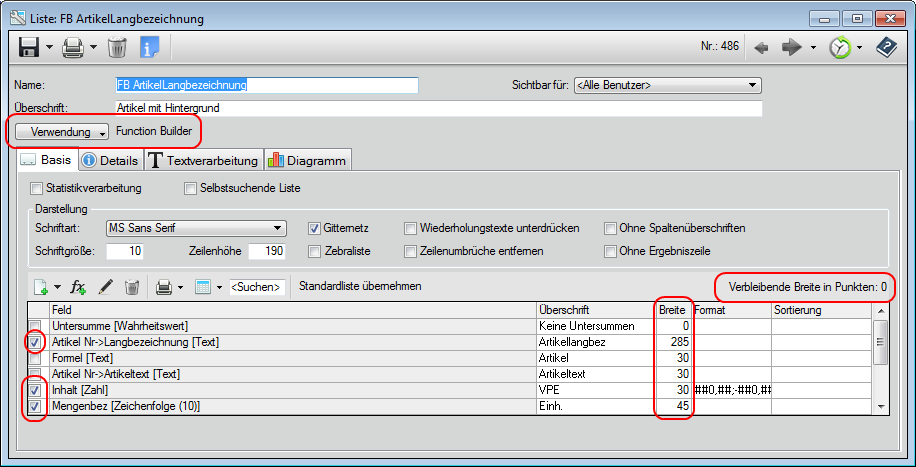This screenshot has width=916, height=467.
Task: Enable the Statistikverarbeitung checkbox
Action: coord(37,188)
